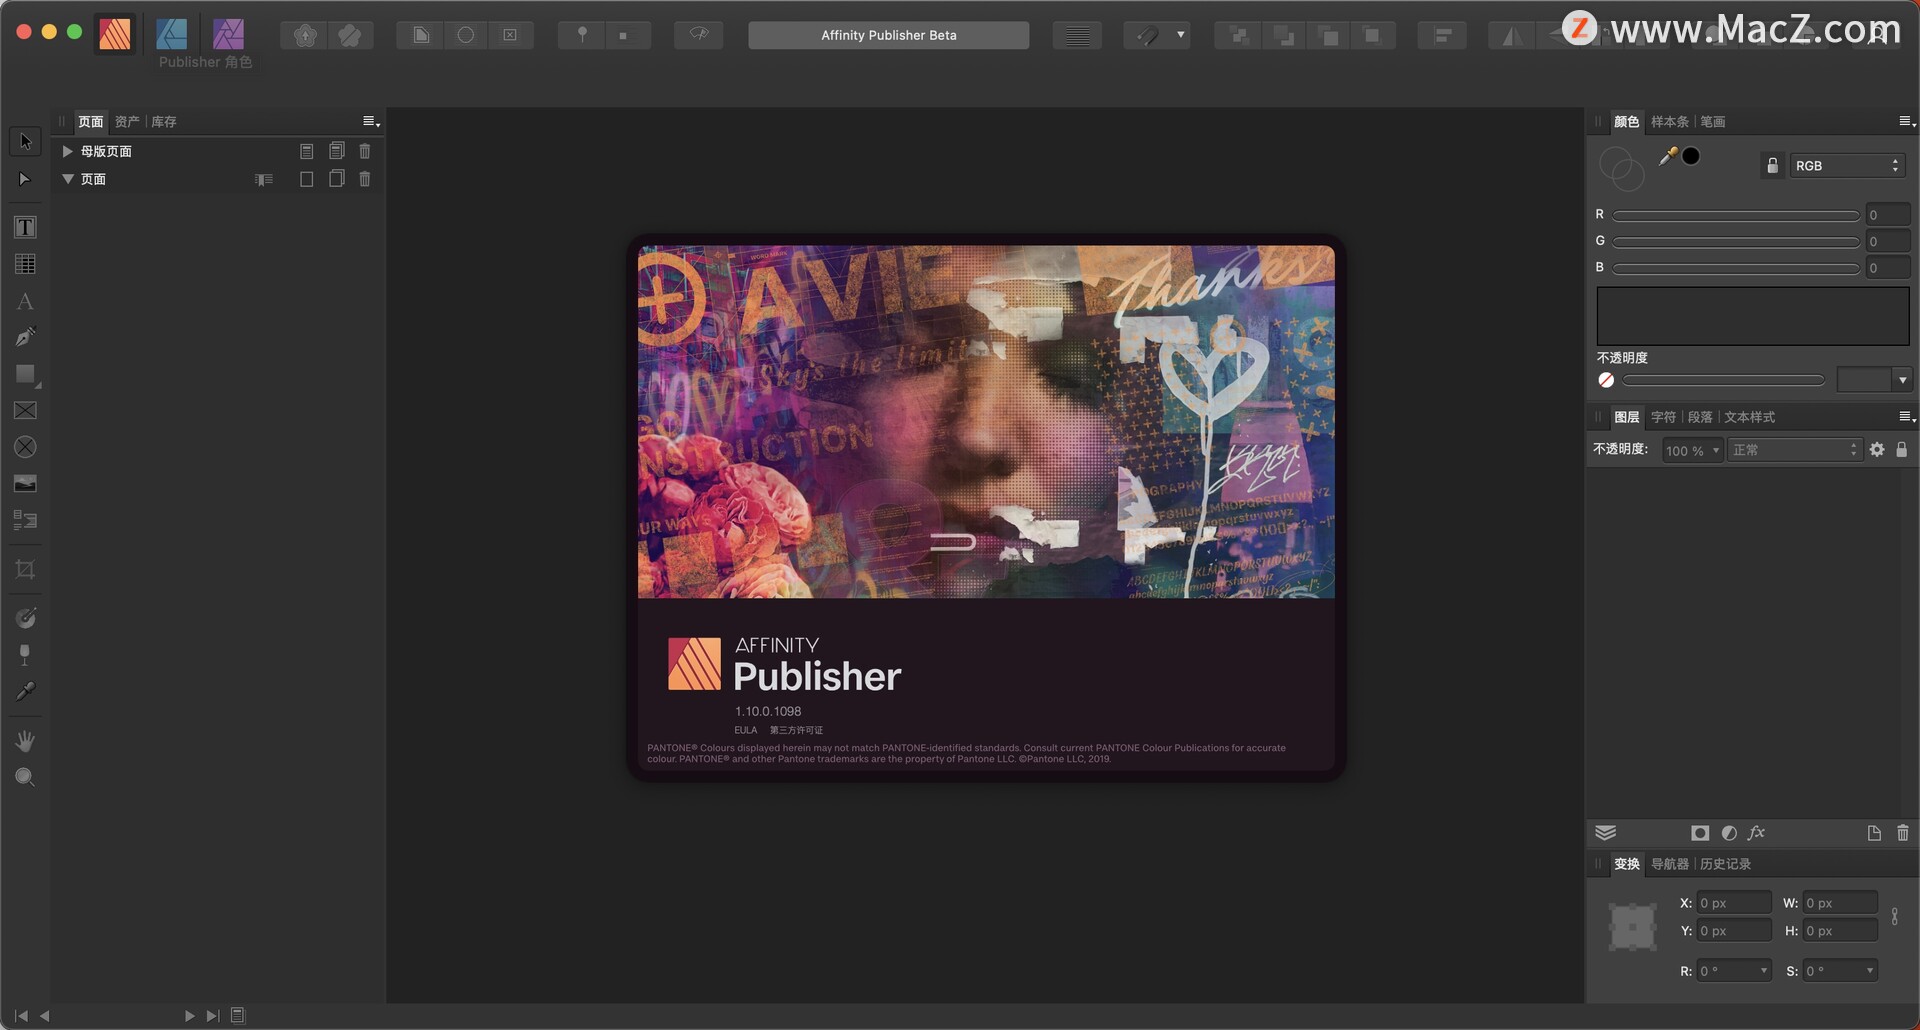The height and width of the screenshot is (1030, 1920).
Task: Select the View hand tool
Action: [x=25, y=741]
